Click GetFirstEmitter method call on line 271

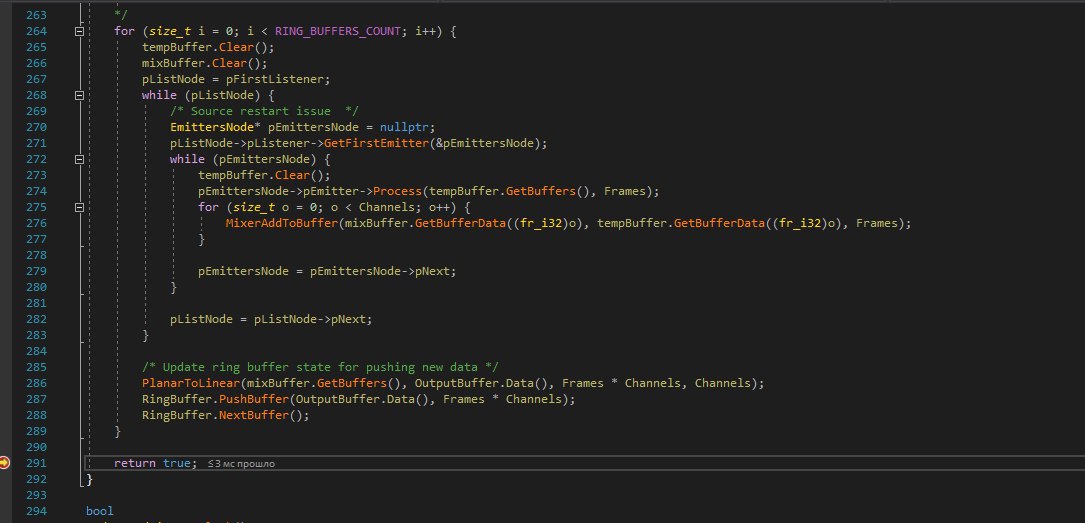coord(376,143)
